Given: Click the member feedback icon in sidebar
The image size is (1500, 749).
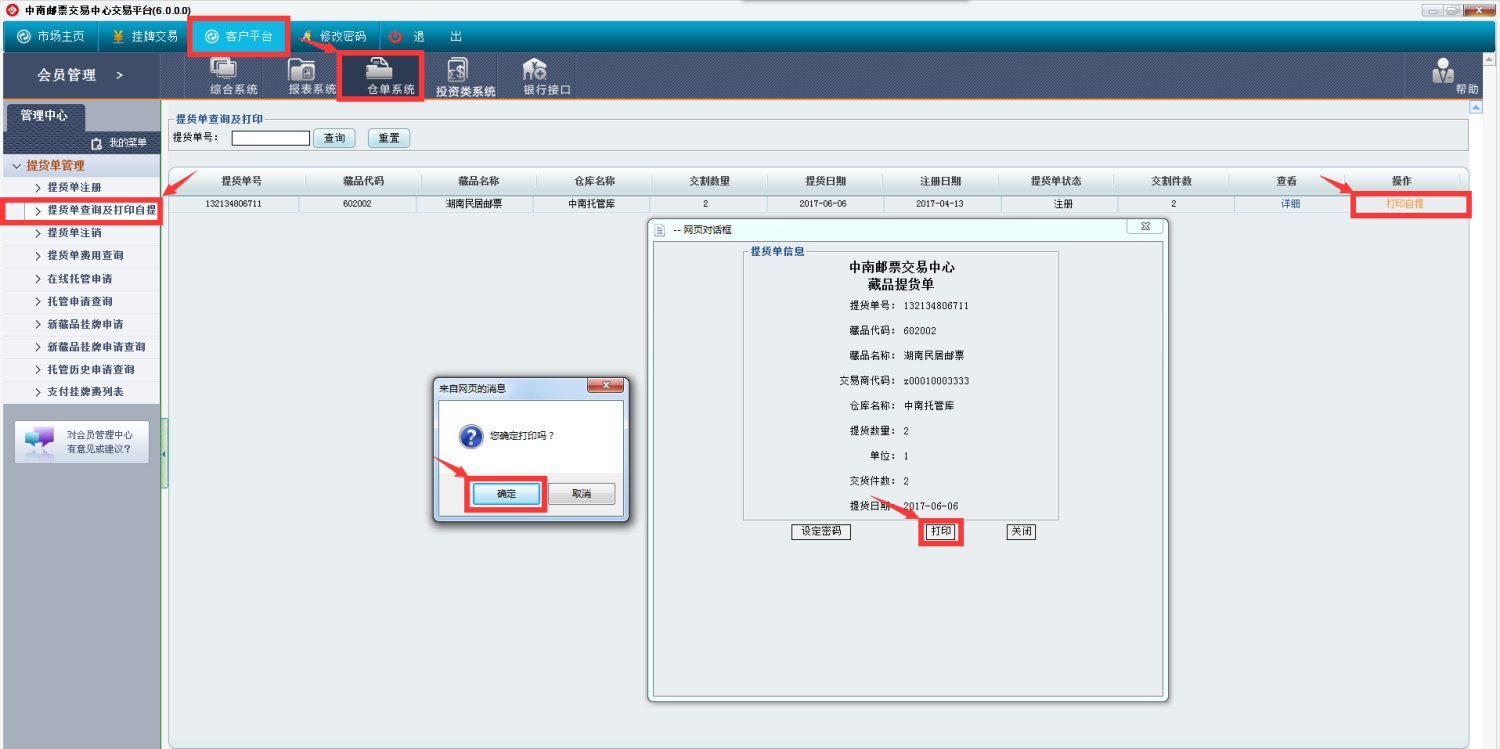Looking at the screenshot, I should pos(40,441).
